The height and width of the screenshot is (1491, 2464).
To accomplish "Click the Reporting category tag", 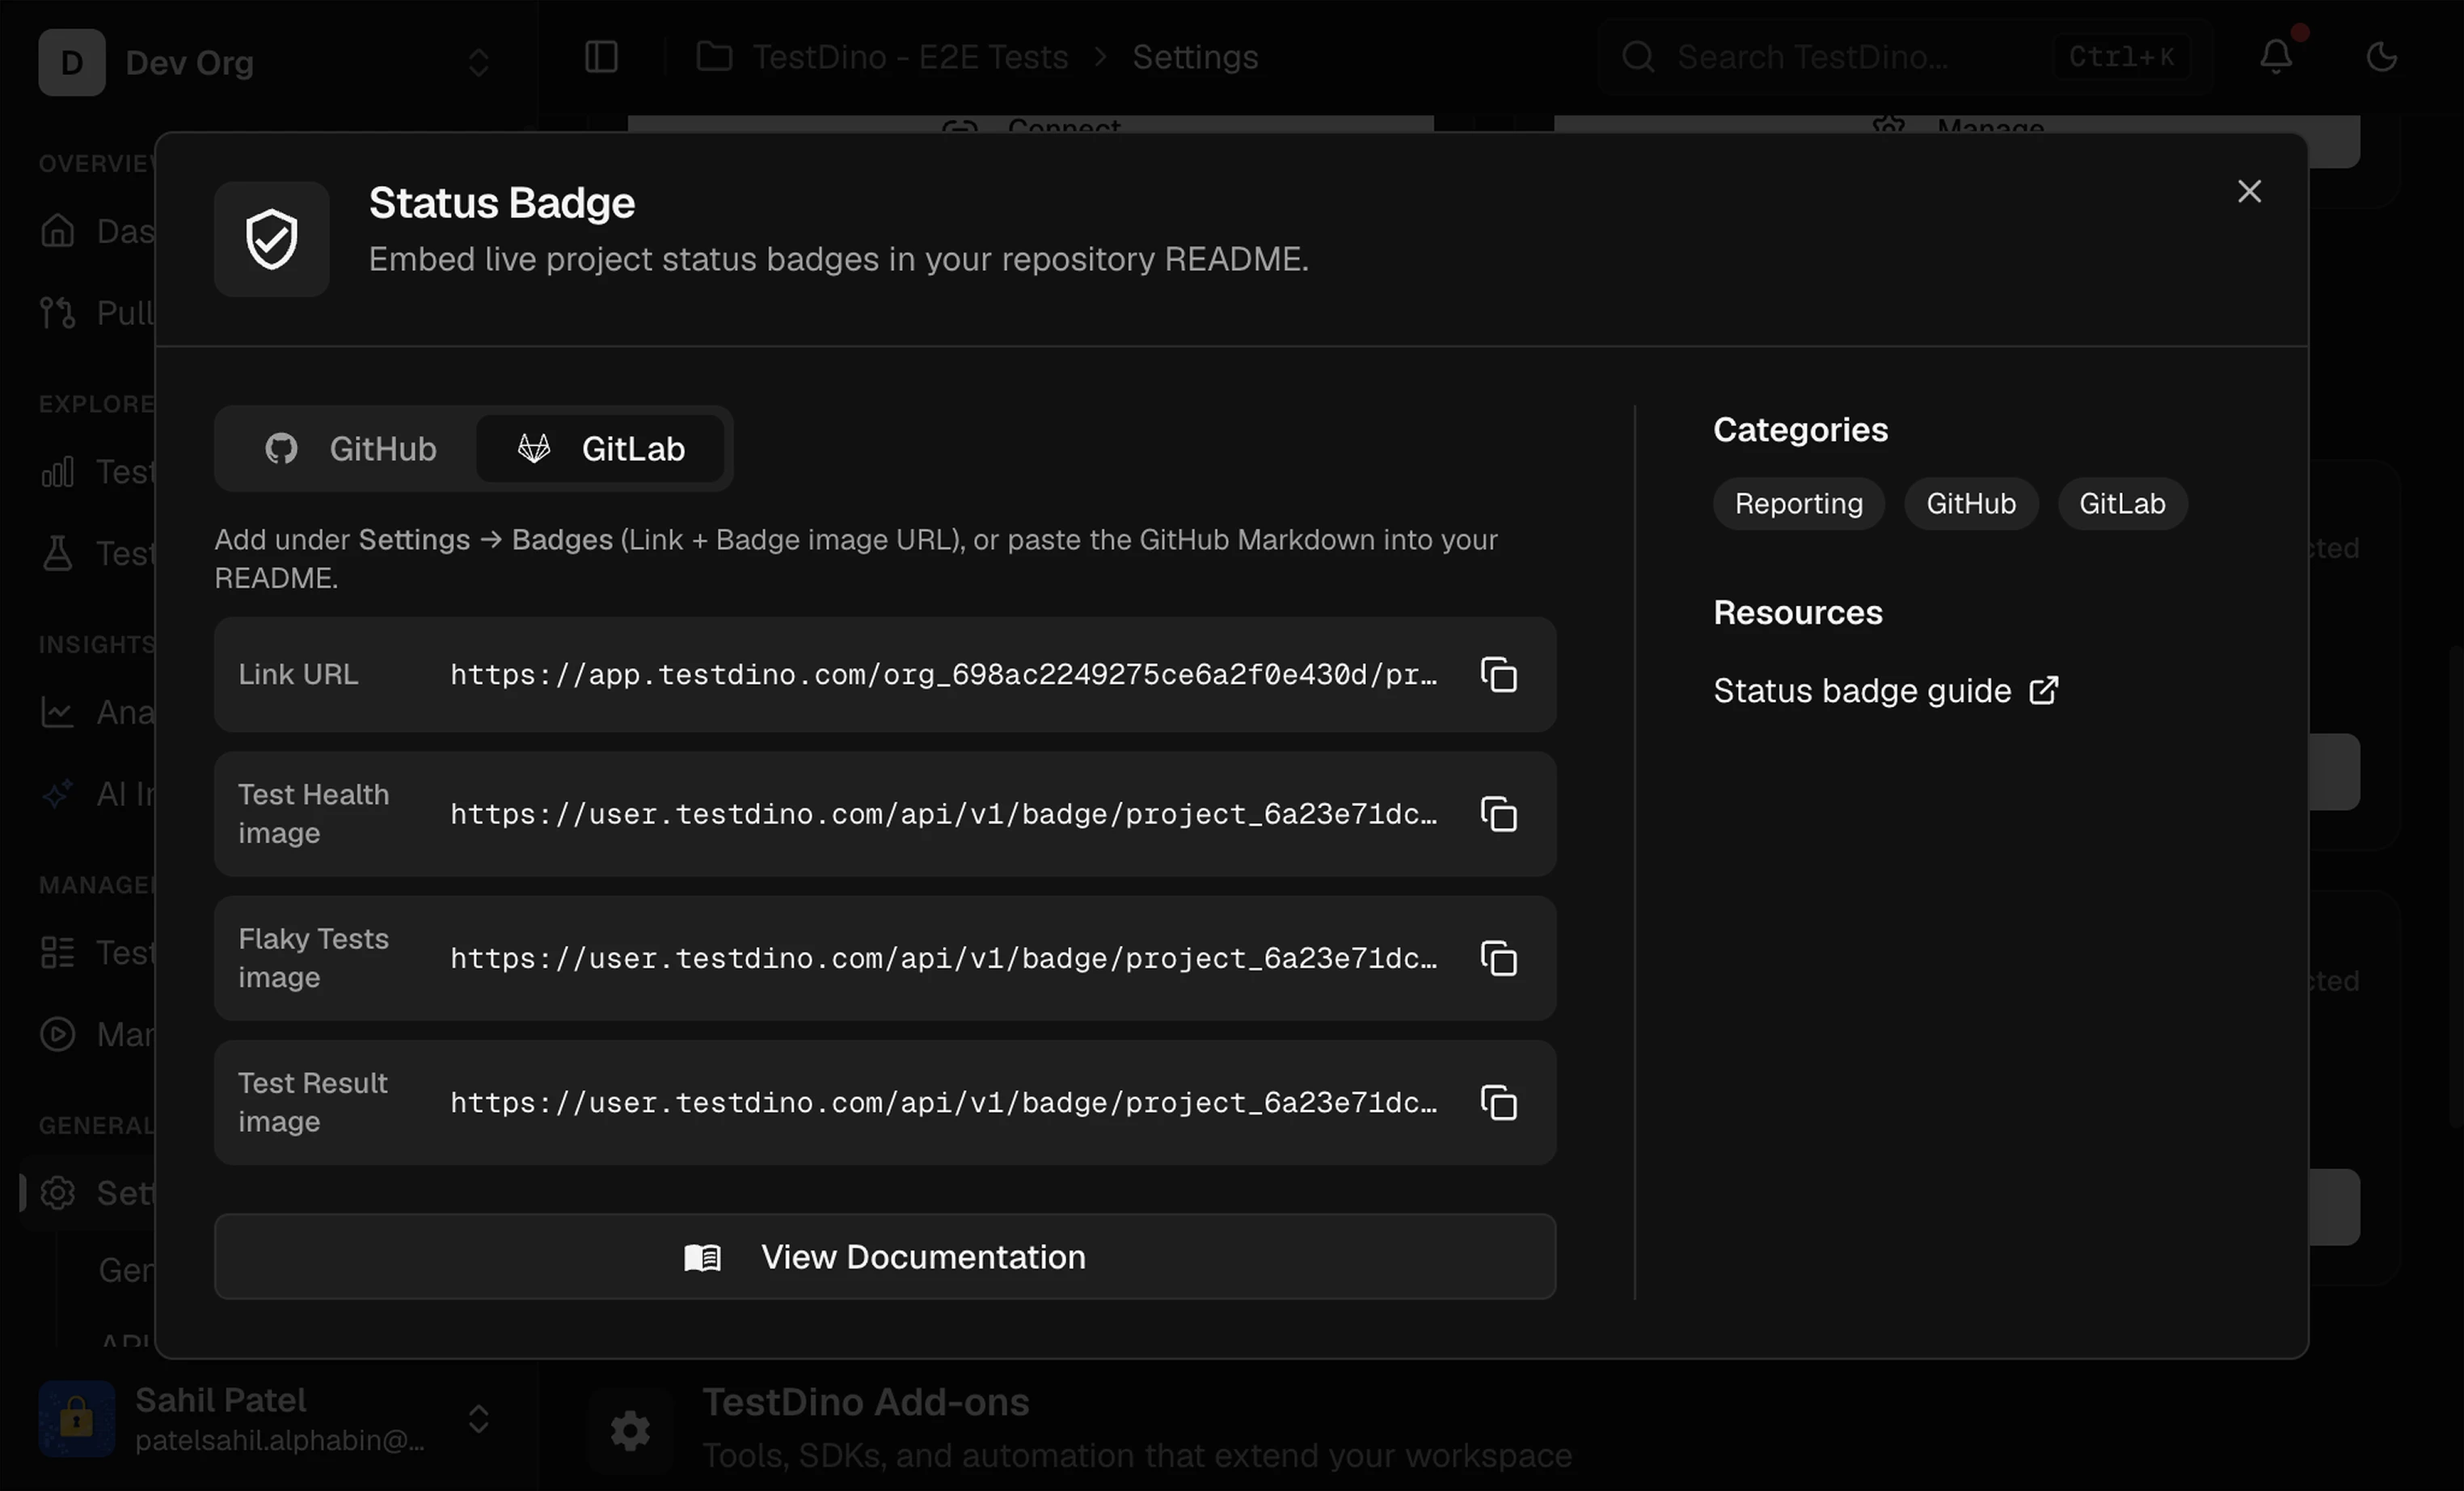I will (x=1798, y=503).
